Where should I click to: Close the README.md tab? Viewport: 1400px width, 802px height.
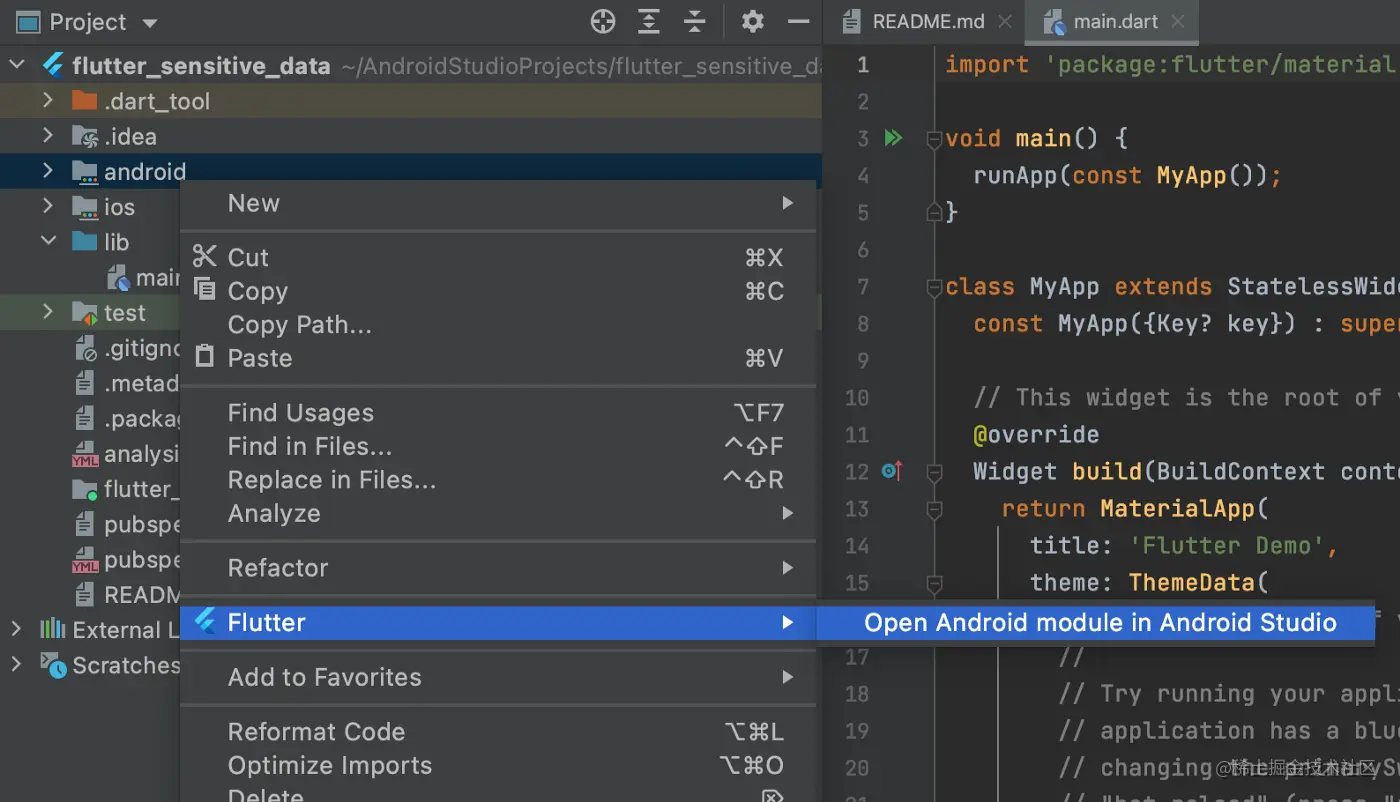(1005, 21)
